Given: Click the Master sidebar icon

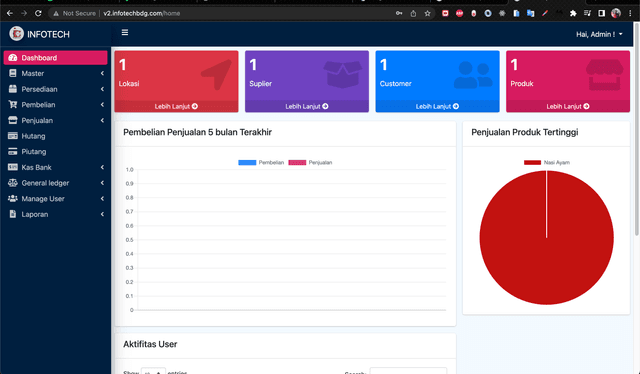Looking at the screenshot, I should pos(13,73).
